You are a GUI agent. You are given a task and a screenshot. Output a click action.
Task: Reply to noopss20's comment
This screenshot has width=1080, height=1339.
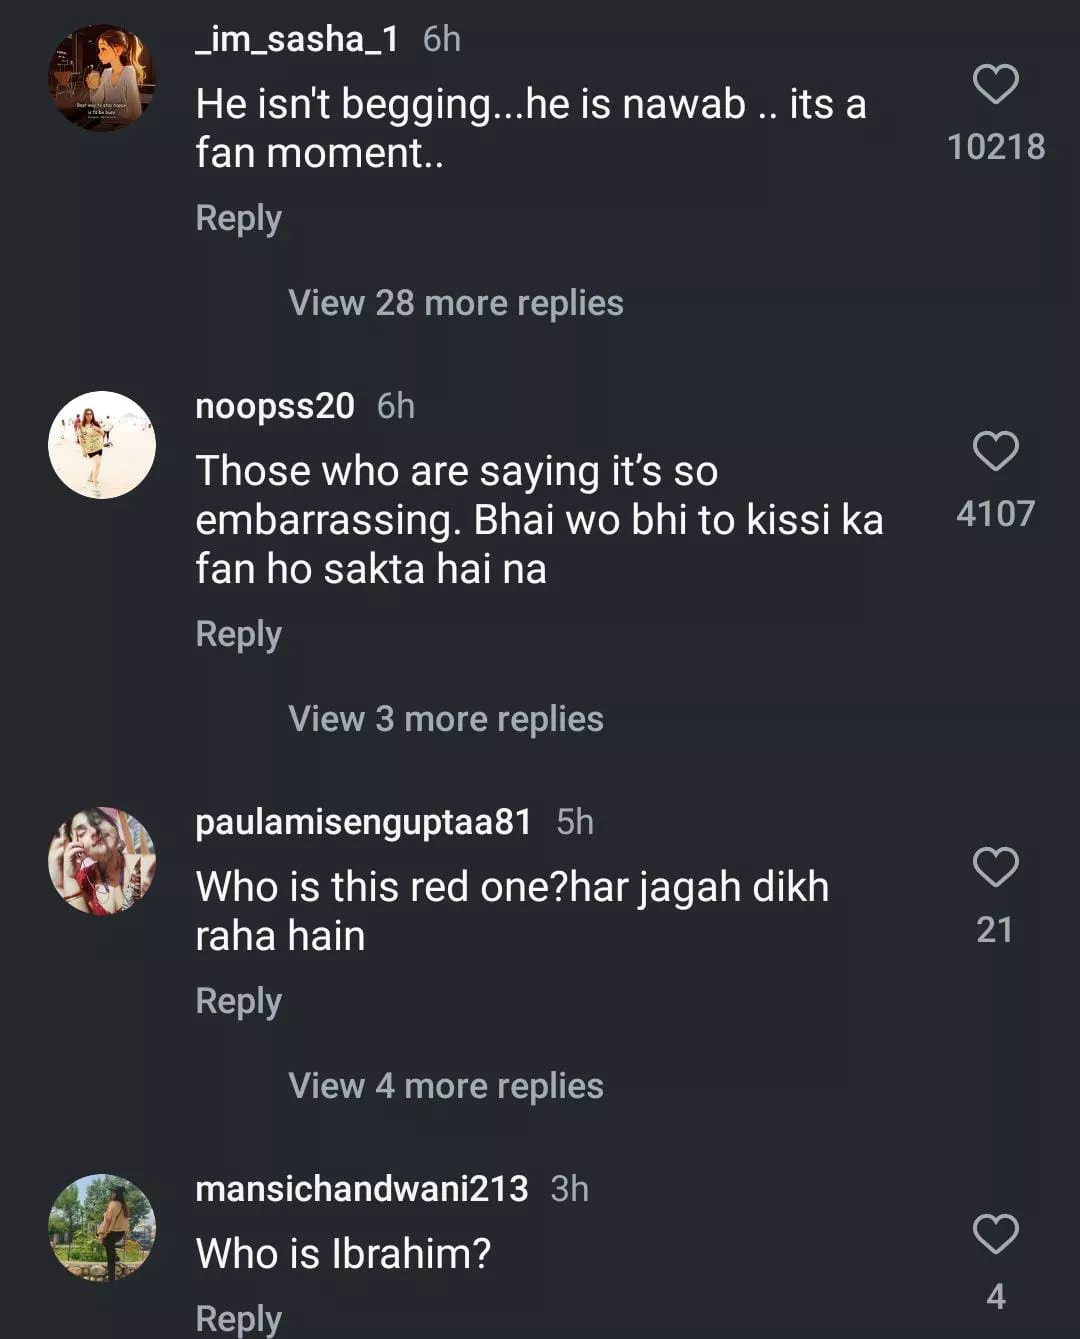[238, 634]
